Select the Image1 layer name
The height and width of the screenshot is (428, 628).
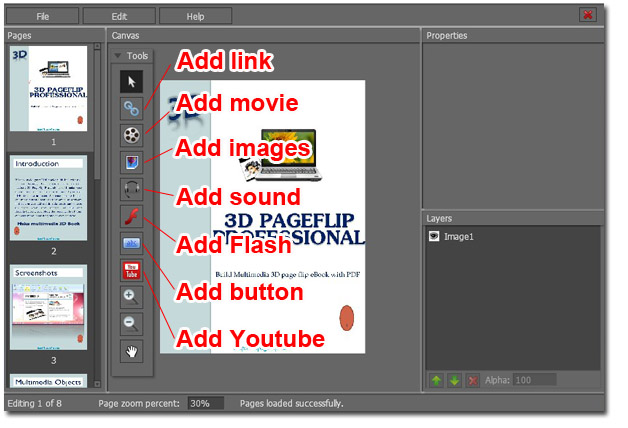(x=459, y=237)
